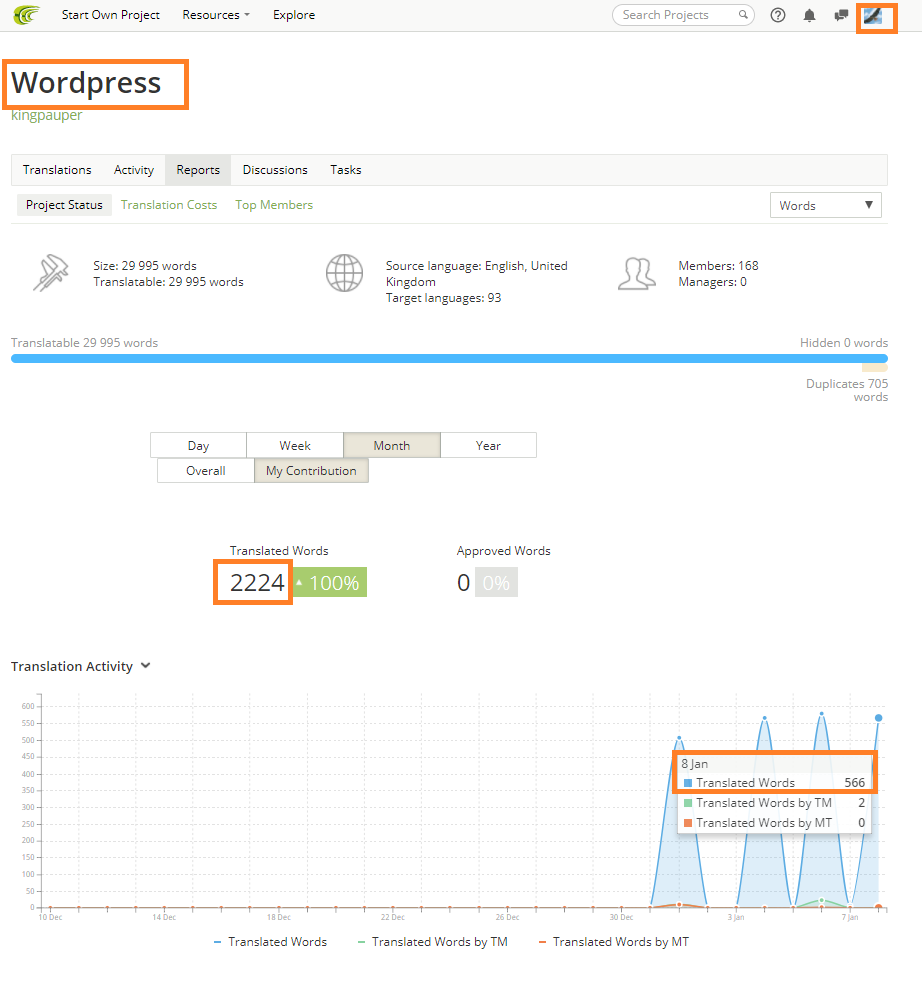922x985 pixels.
Task: Click in the Search Projects field
Action: coord(683,15)
